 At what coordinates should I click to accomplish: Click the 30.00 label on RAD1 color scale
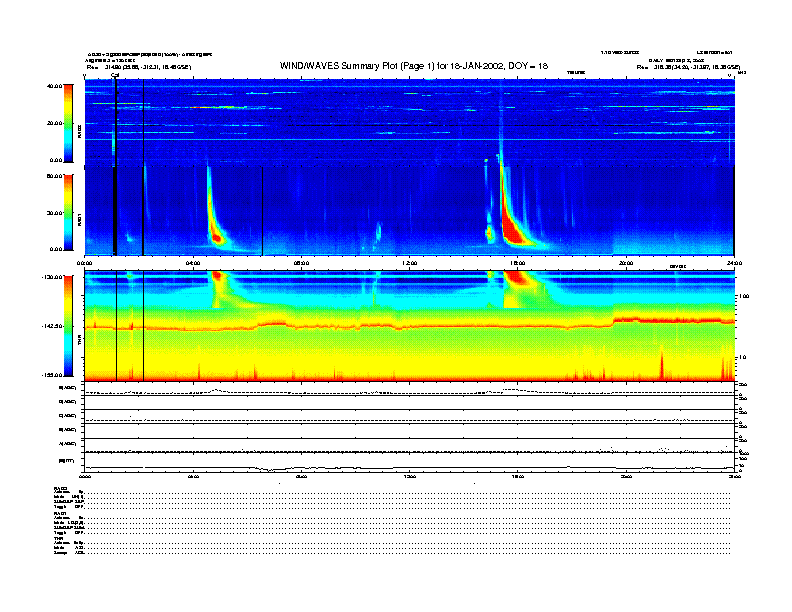click(54, 213)
